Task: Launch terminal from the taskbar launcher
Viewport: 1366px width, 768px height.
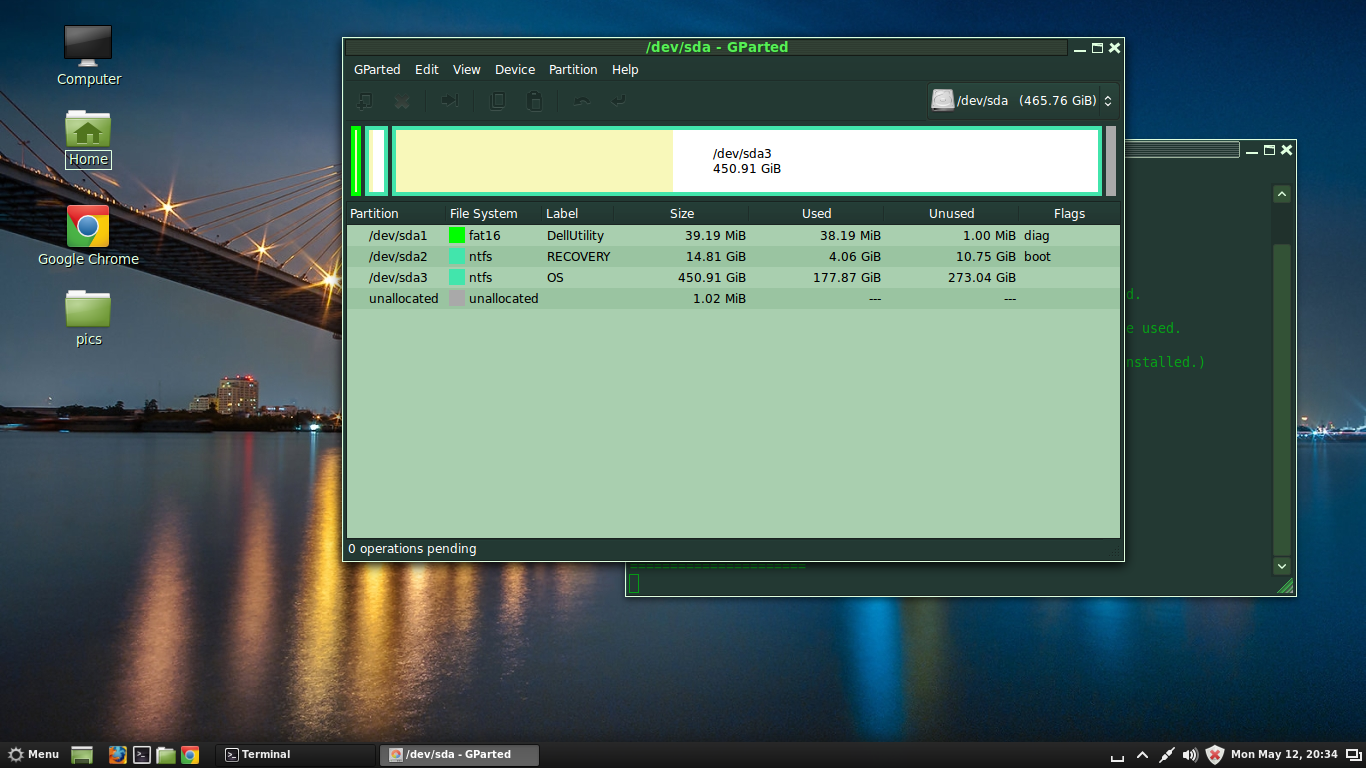Action: point(142,755)
